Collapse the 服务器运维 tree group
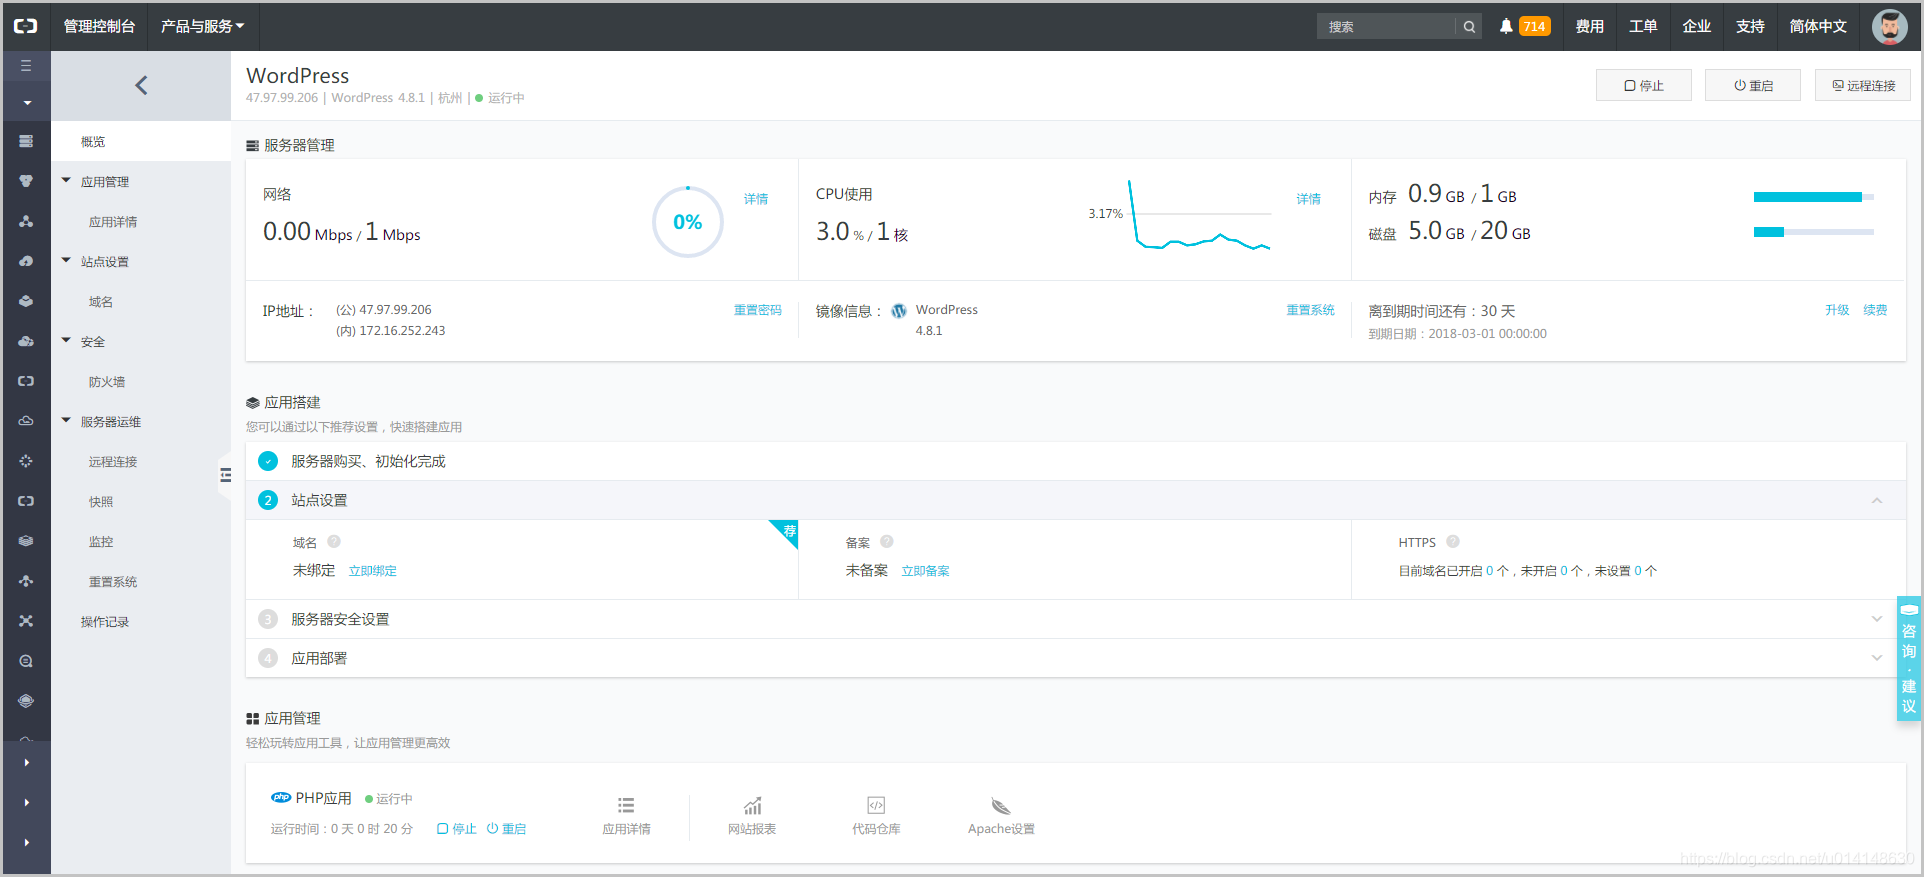 tap(66, 421)
